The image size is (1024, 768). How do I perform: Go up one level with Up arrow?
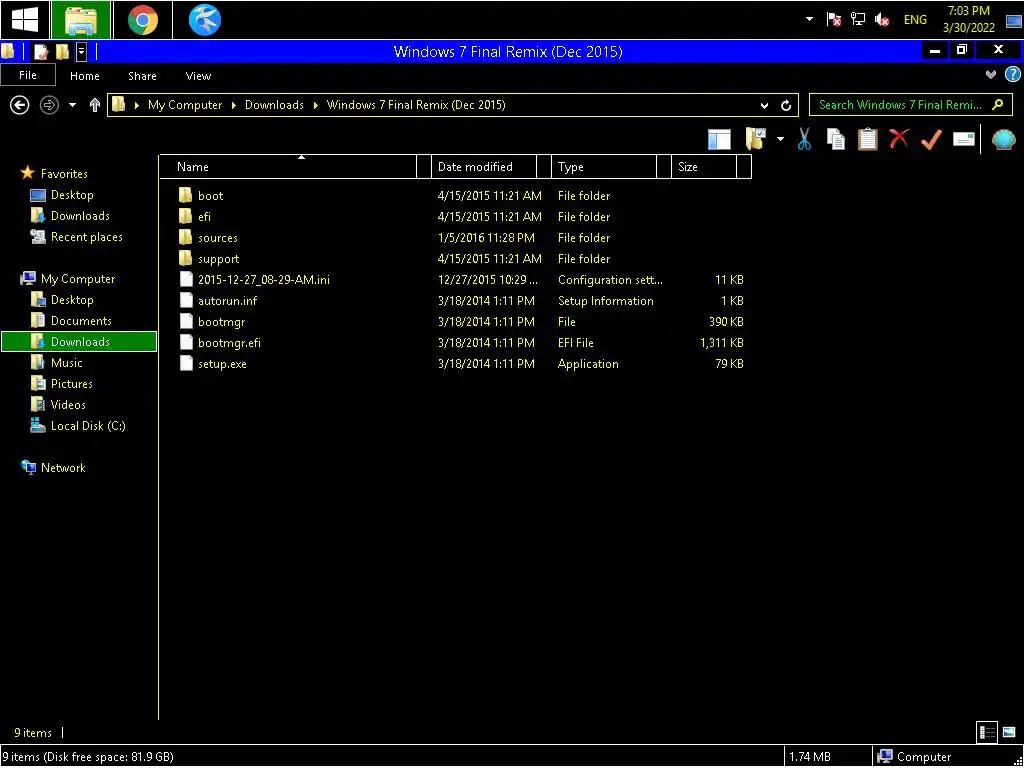pyautogui.click(x=95, y=104)
